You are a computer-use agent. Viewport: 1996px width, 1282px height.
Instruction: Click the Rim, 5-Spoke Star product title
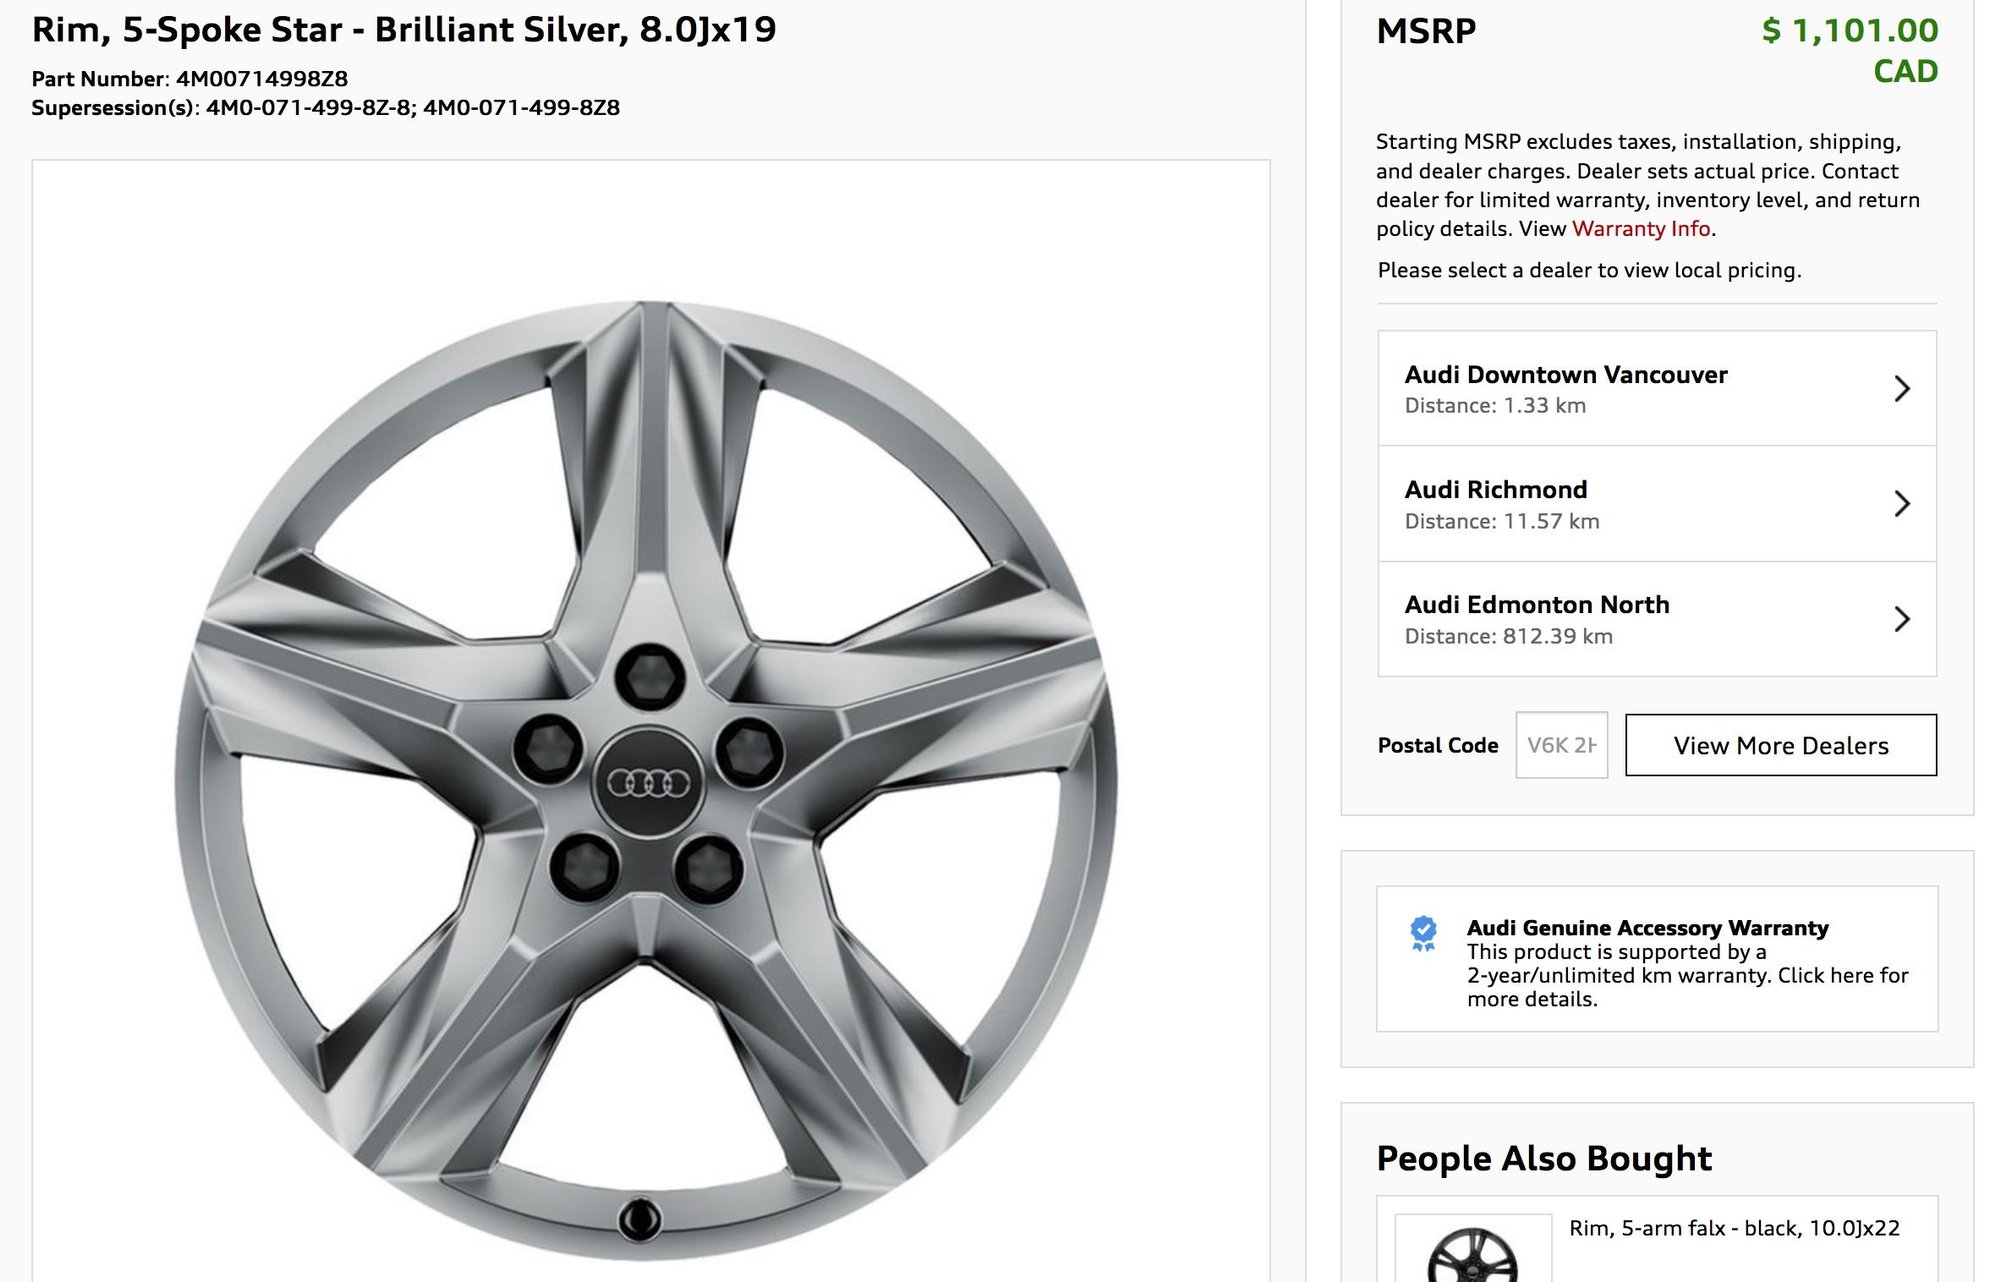(403, 30)
